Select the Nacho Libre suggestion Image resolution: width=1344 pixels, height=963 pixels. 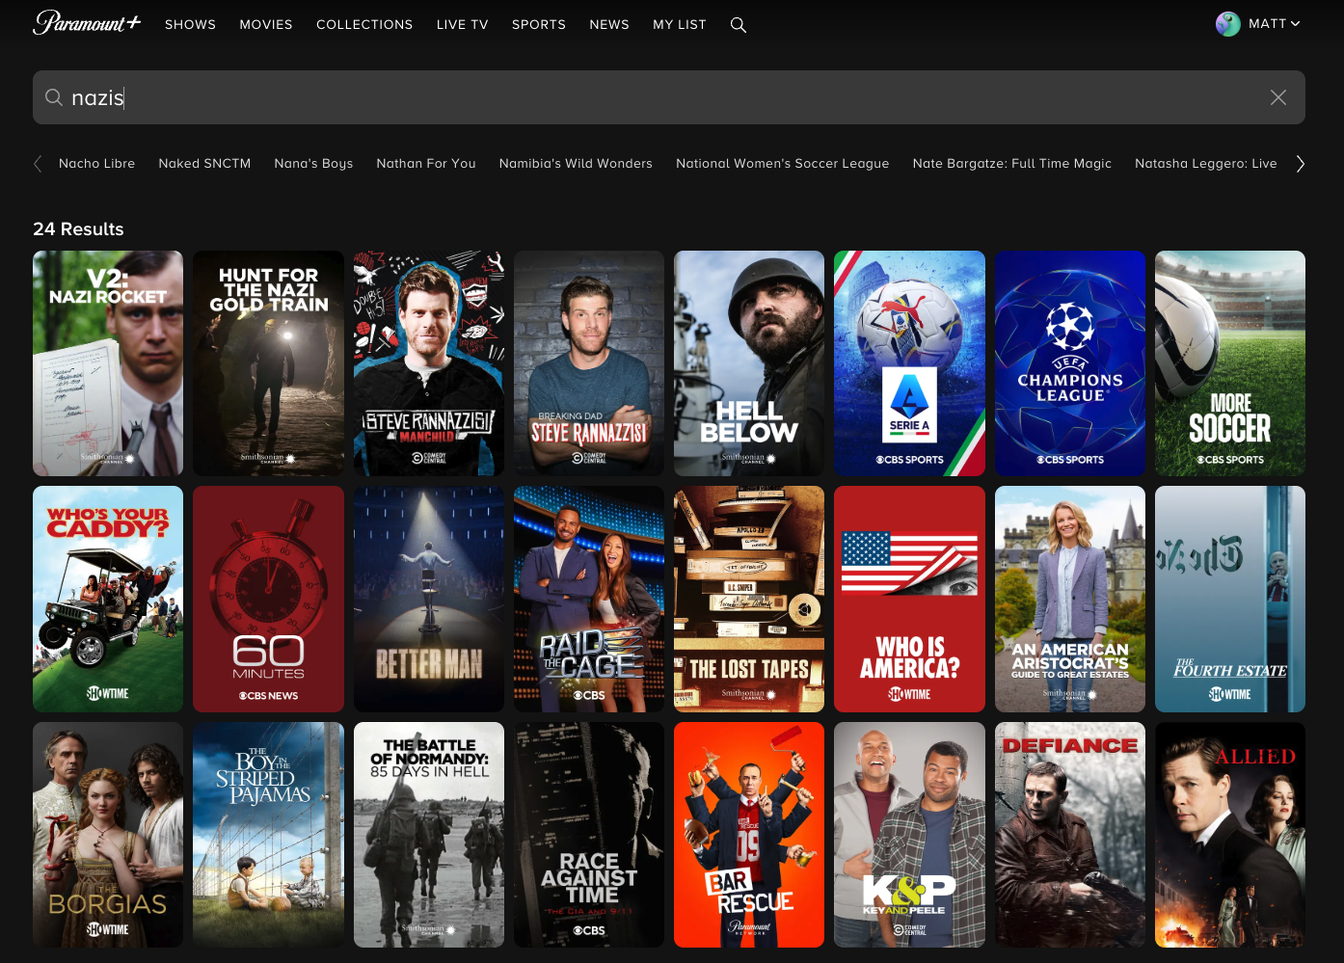click(x=97, y=163)
